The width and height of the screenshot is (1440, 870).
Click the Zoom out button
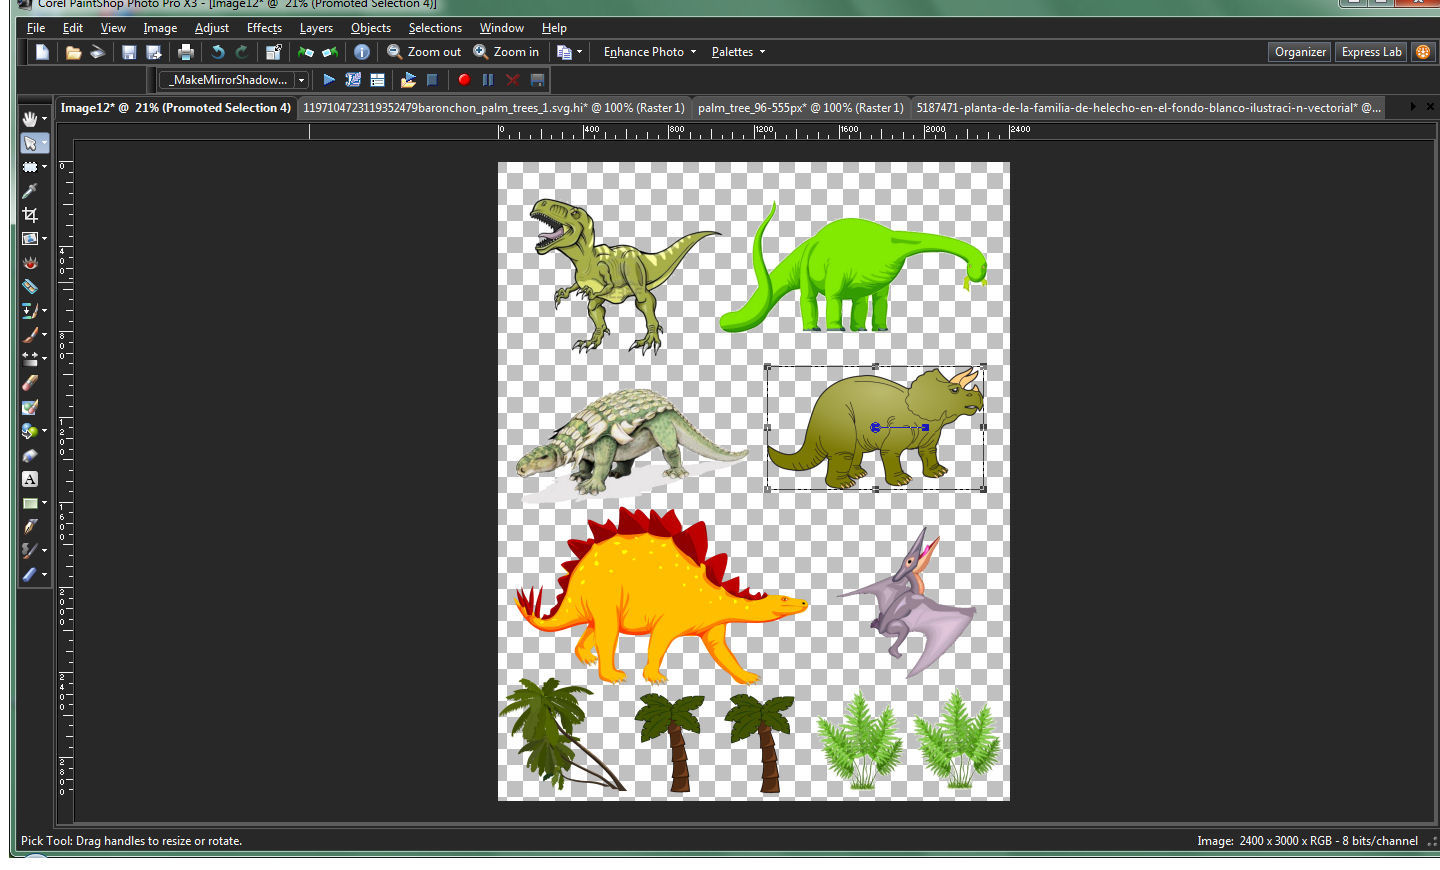pyautogui.click(x=424, y=52)
